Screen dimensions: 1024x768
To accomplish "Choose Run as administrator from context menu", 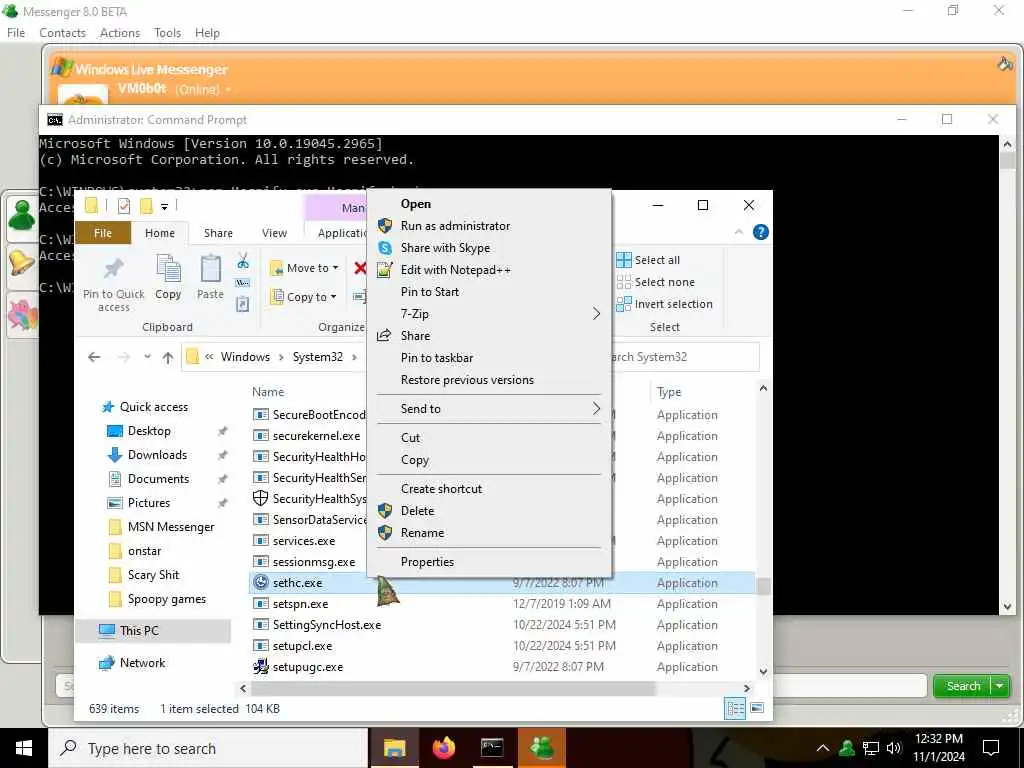I will (x=488, y=226).
